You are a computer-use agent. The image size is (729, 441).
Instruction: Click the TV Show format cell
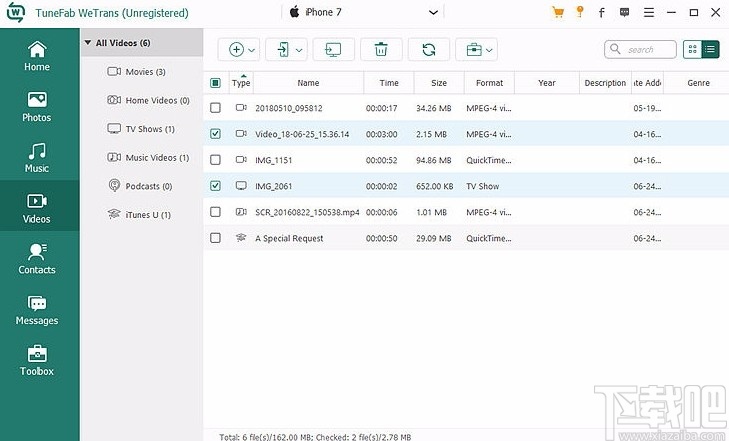483,186
